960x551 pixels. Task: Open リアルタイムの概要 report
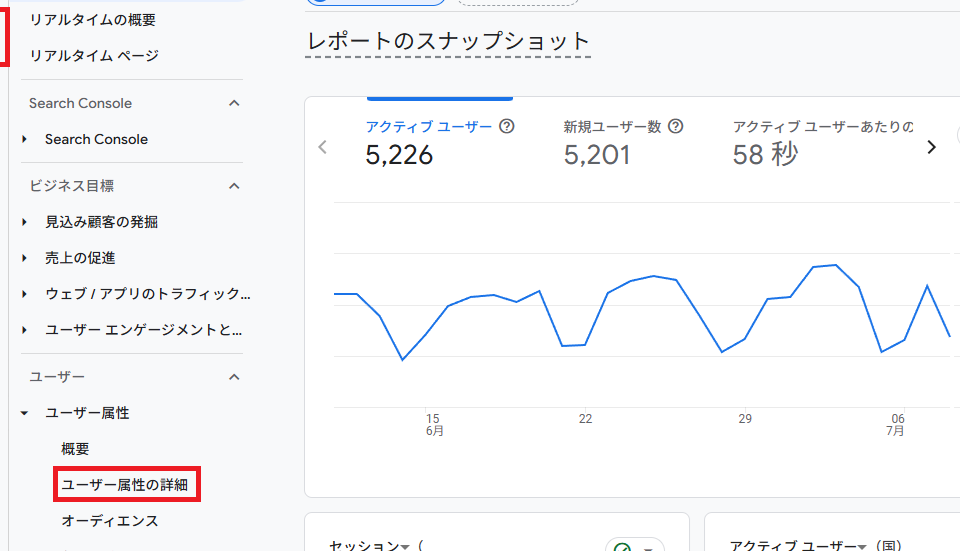click(92, 20)
